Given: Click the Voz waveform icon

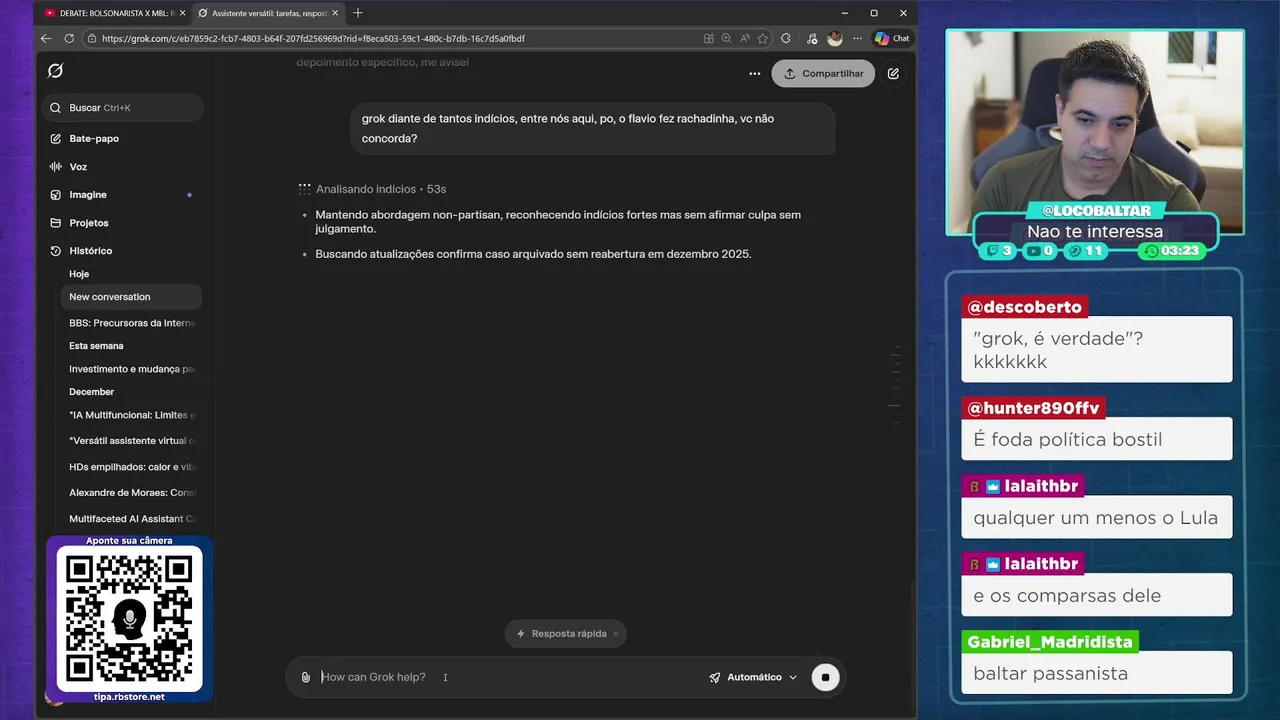Looking at the screenshot, I should tap(56, 167).
